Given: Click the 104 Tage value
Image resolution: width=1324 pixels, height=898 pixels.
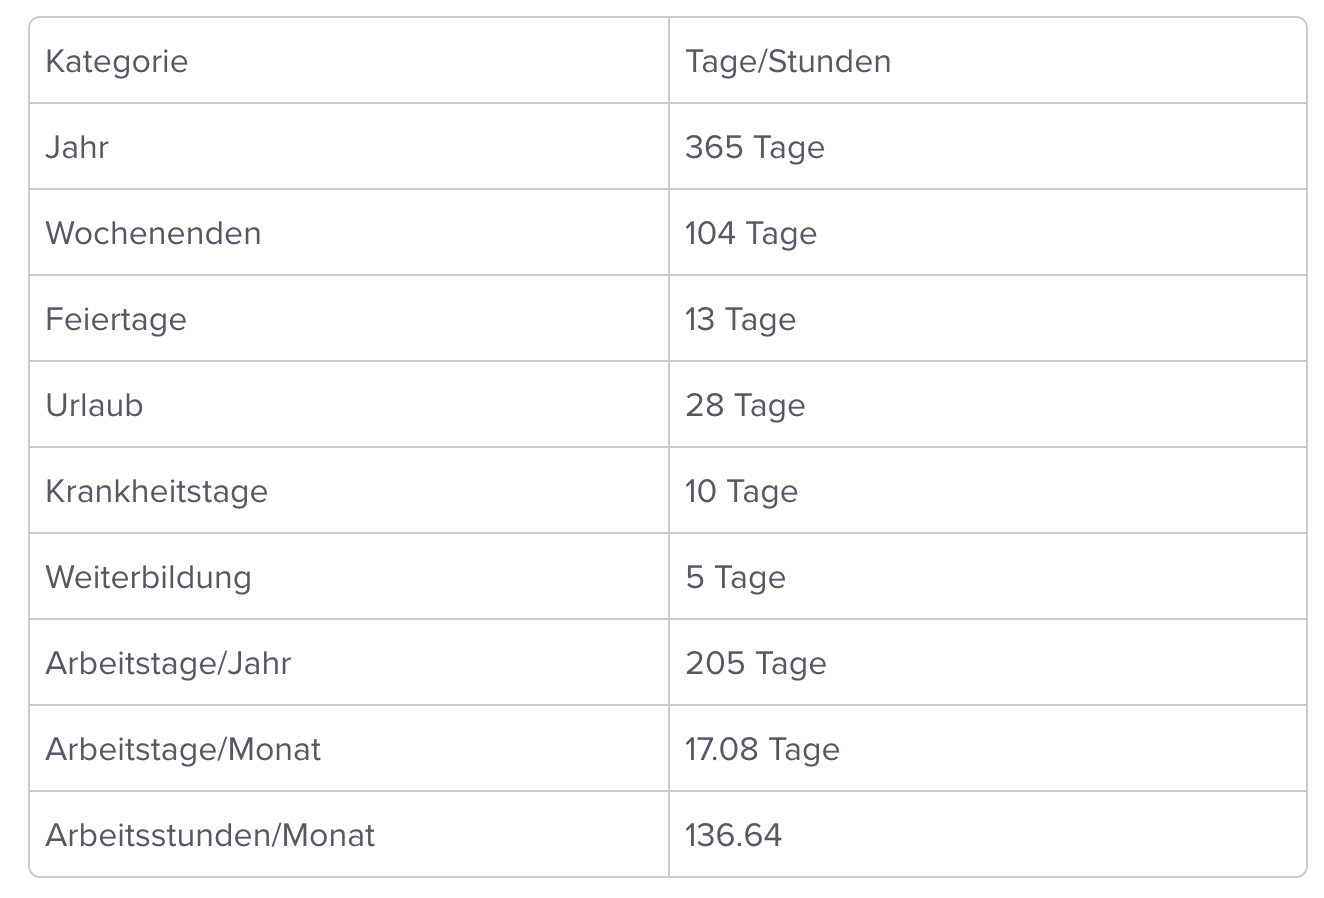Looking at the screenshot, I should pos(751,233).
